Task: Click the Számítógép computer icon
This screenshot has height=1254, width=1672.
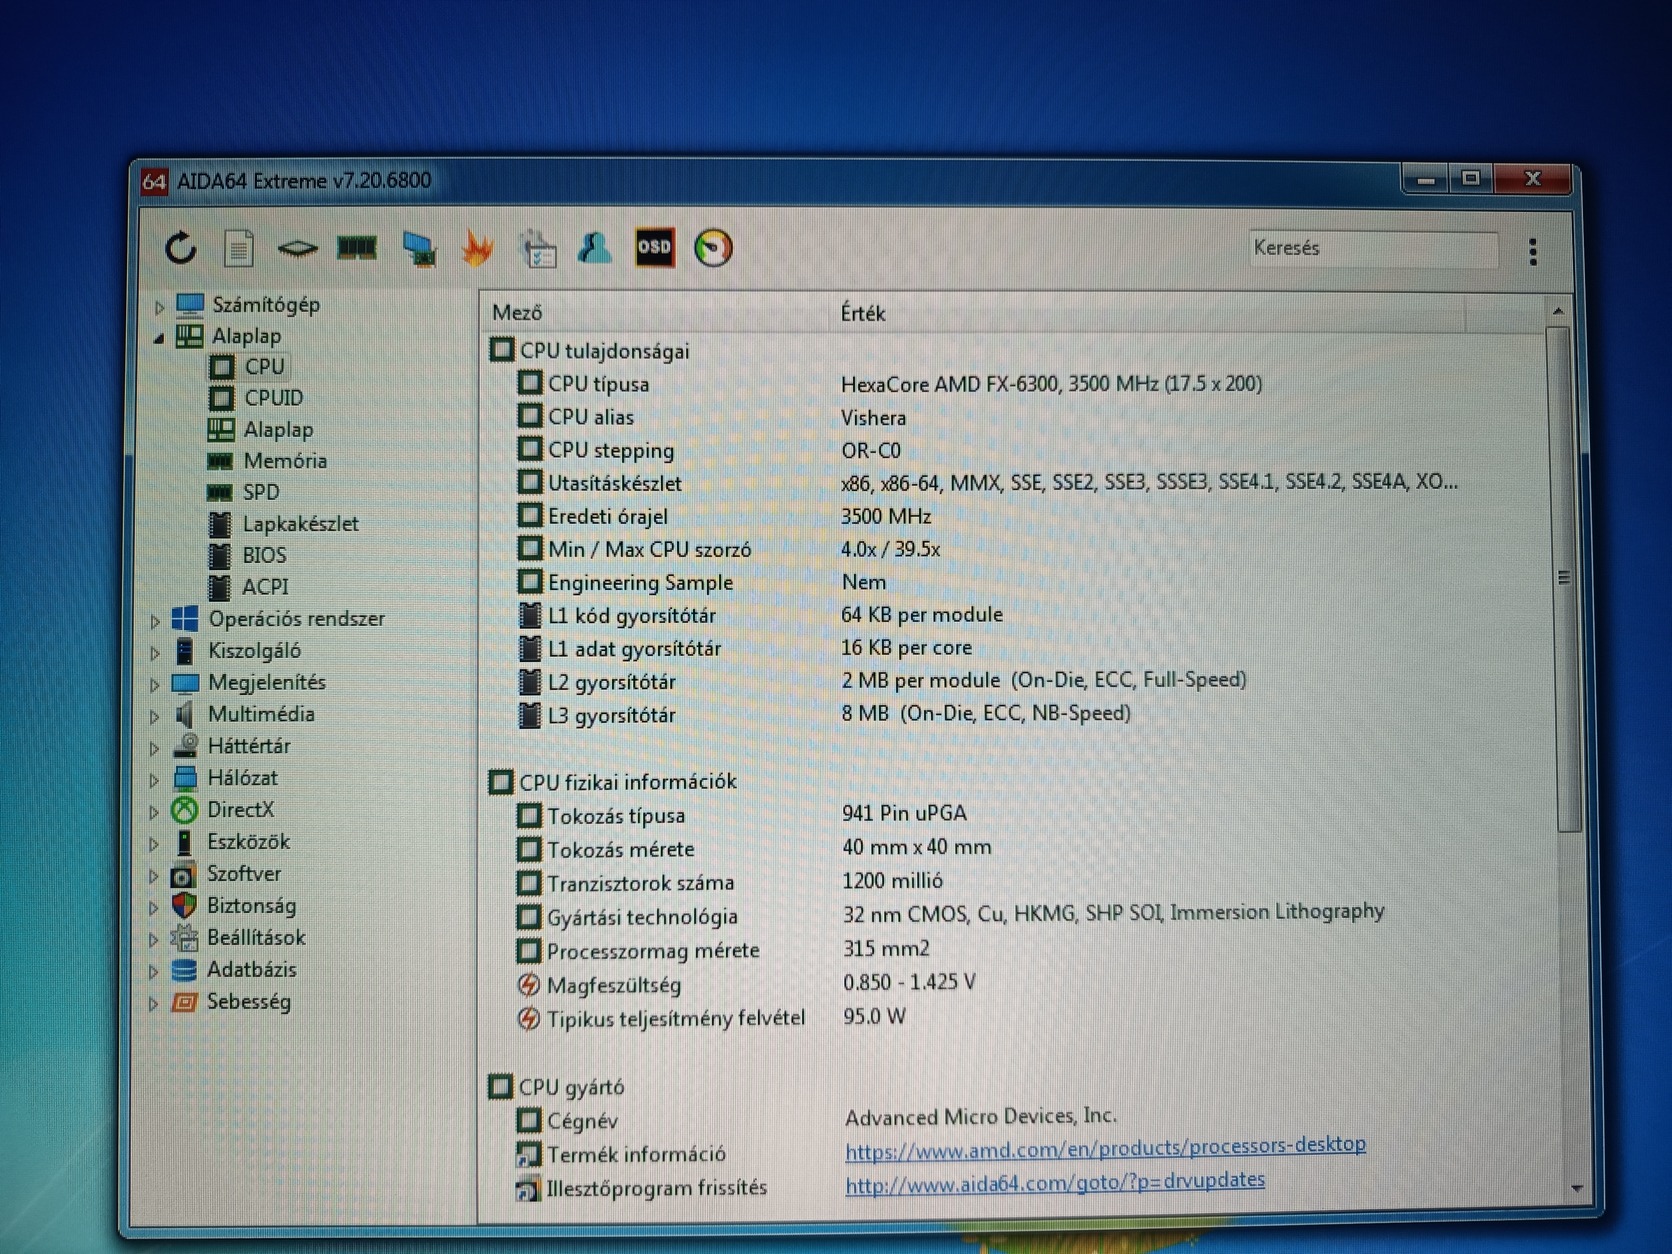Action: coord(190,304)
